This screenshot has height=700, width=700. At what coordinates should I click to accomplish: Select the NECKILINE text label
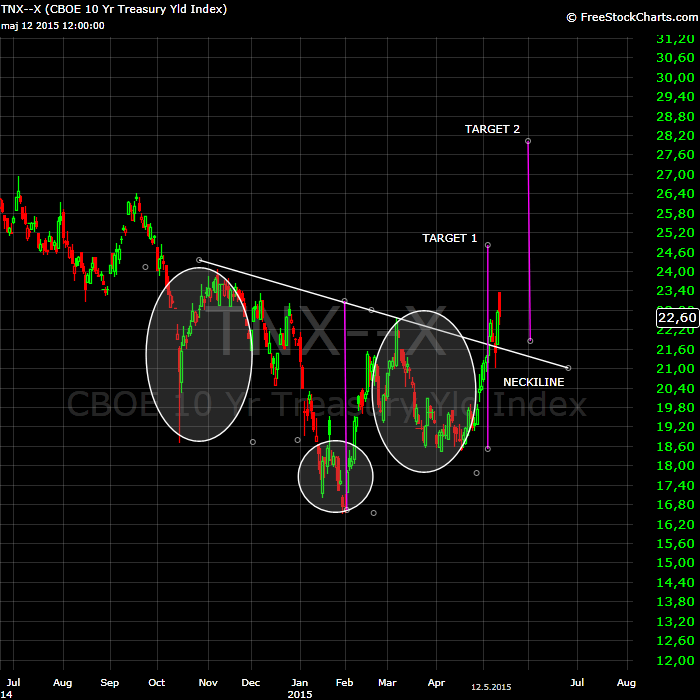[533, 382]
